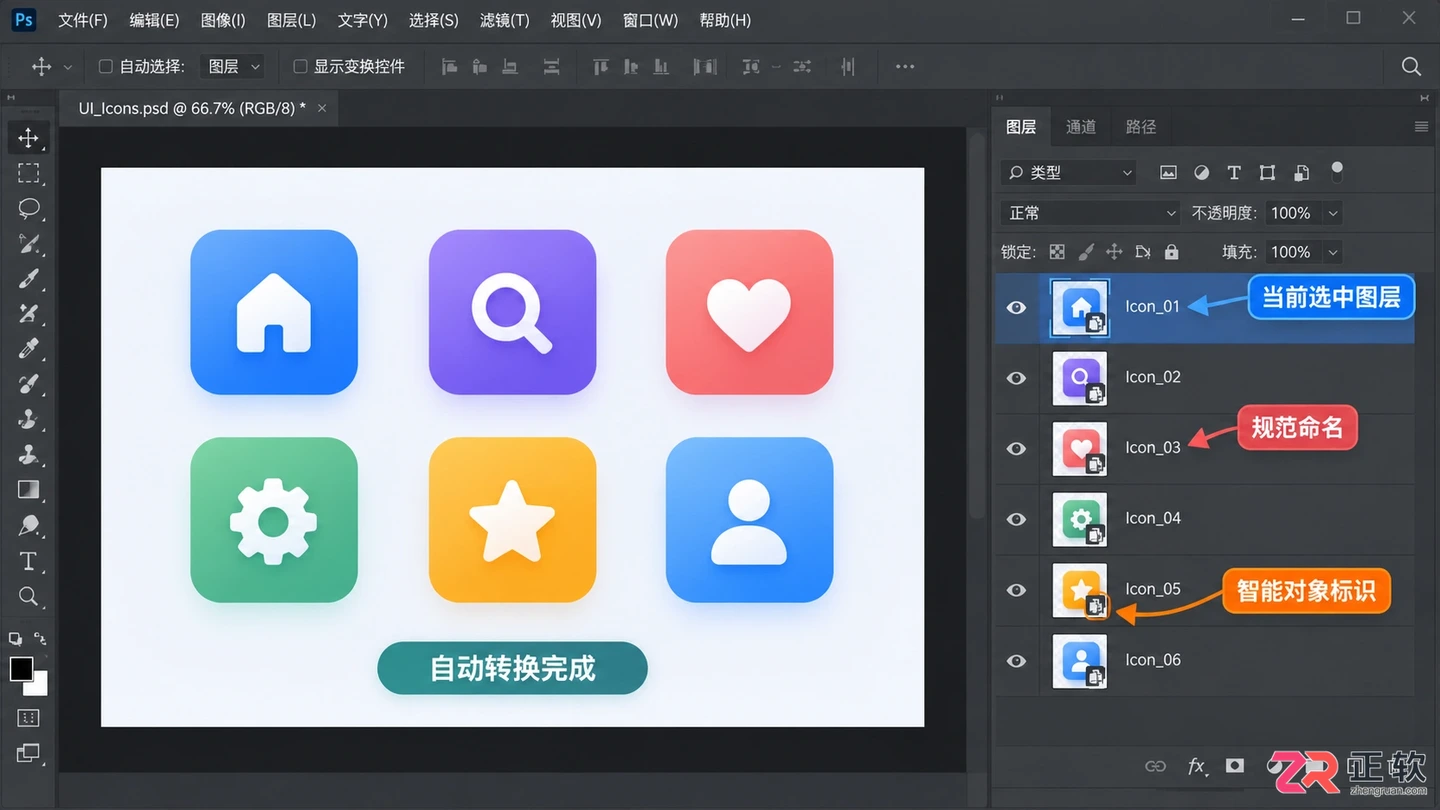Open the 图像(I) menu
The height and width of the screenshot is (810, 1440).
tap(222, 20)
